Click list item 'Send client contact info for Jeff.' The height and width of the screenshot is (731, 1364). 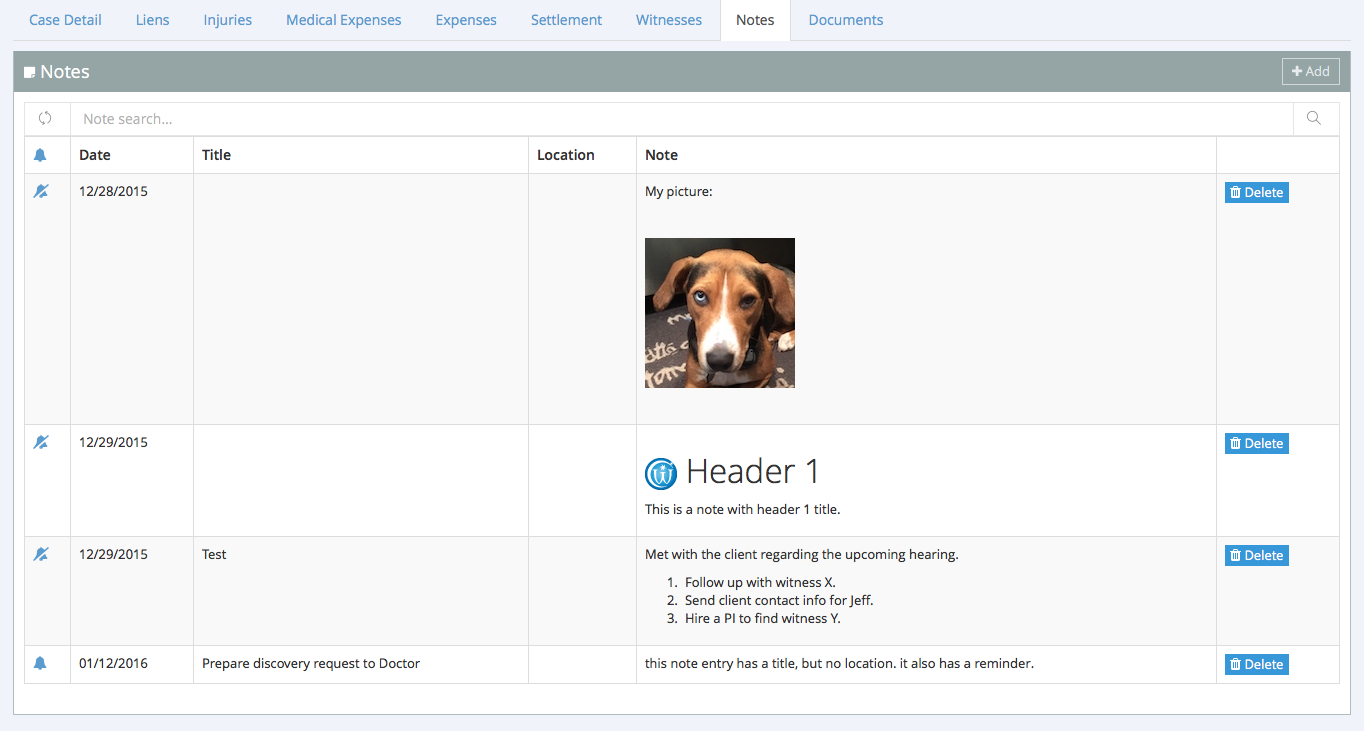coord(780,600)
